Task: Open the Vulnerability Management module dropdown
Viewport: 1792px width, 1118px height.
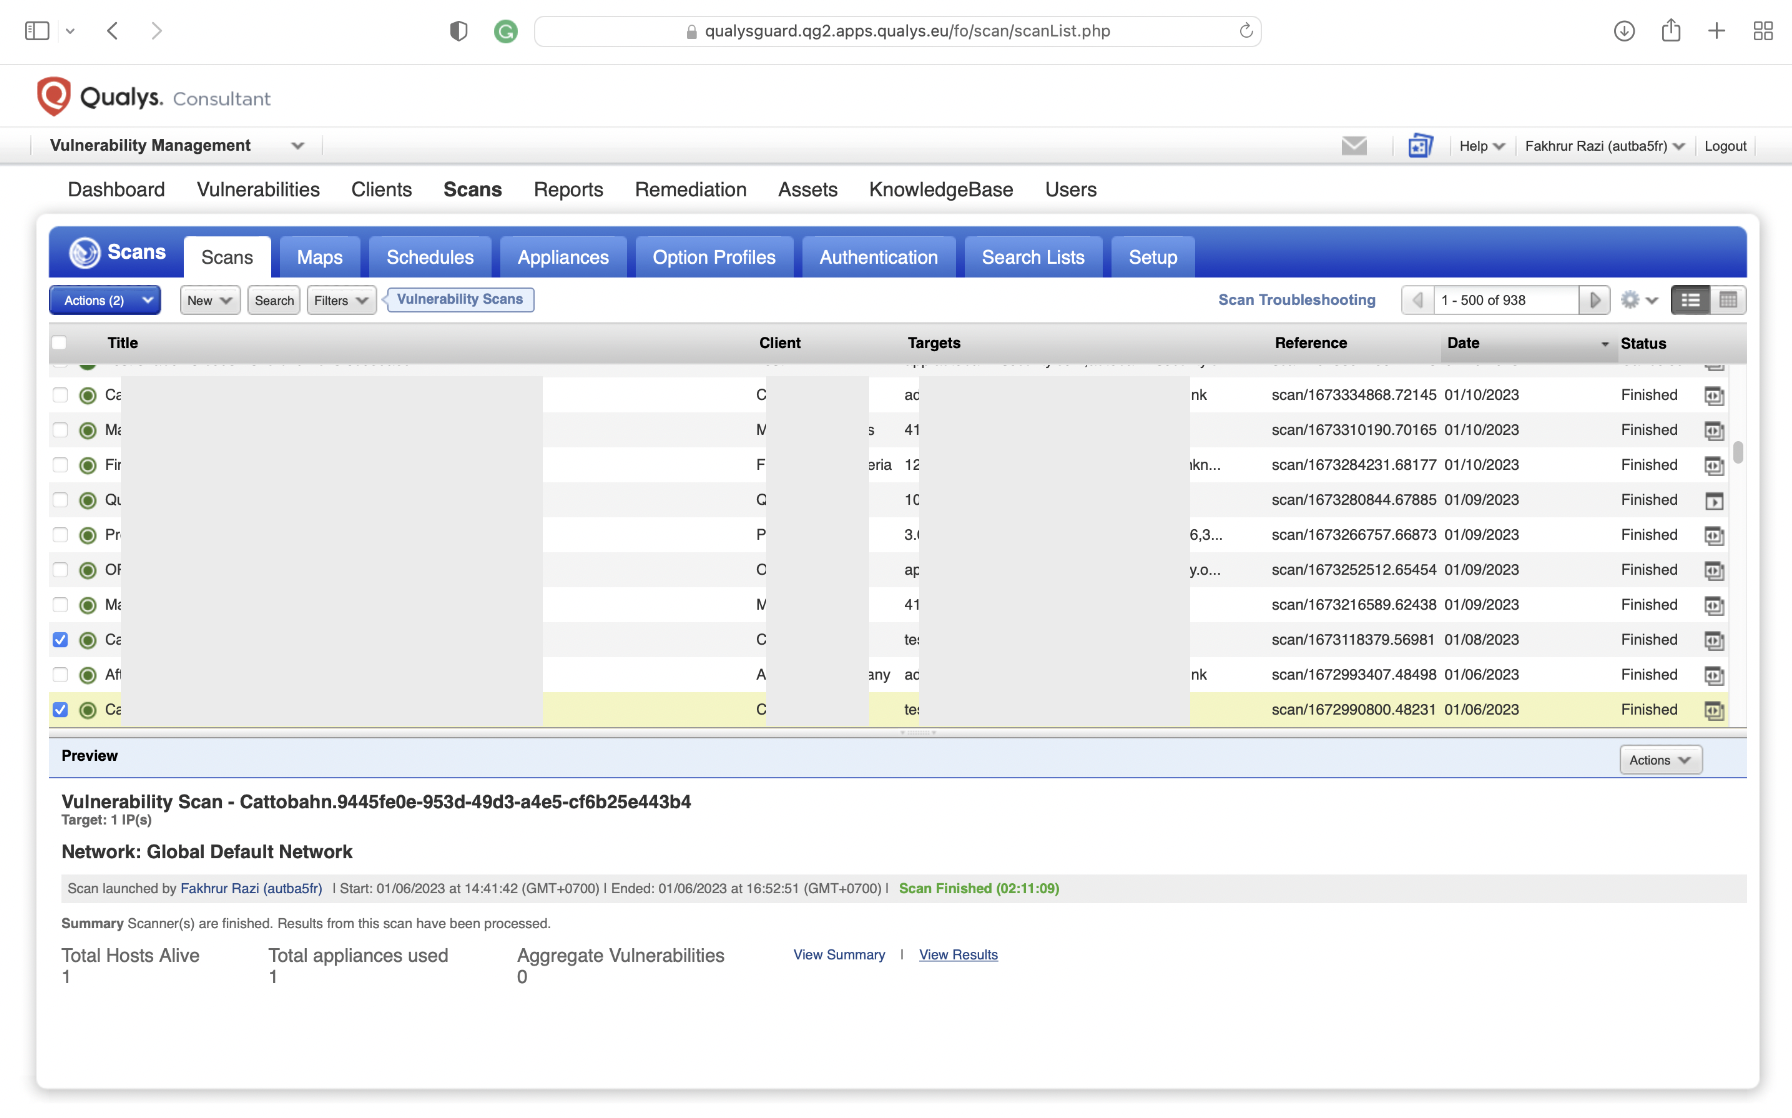Action: tap(177, 146)
